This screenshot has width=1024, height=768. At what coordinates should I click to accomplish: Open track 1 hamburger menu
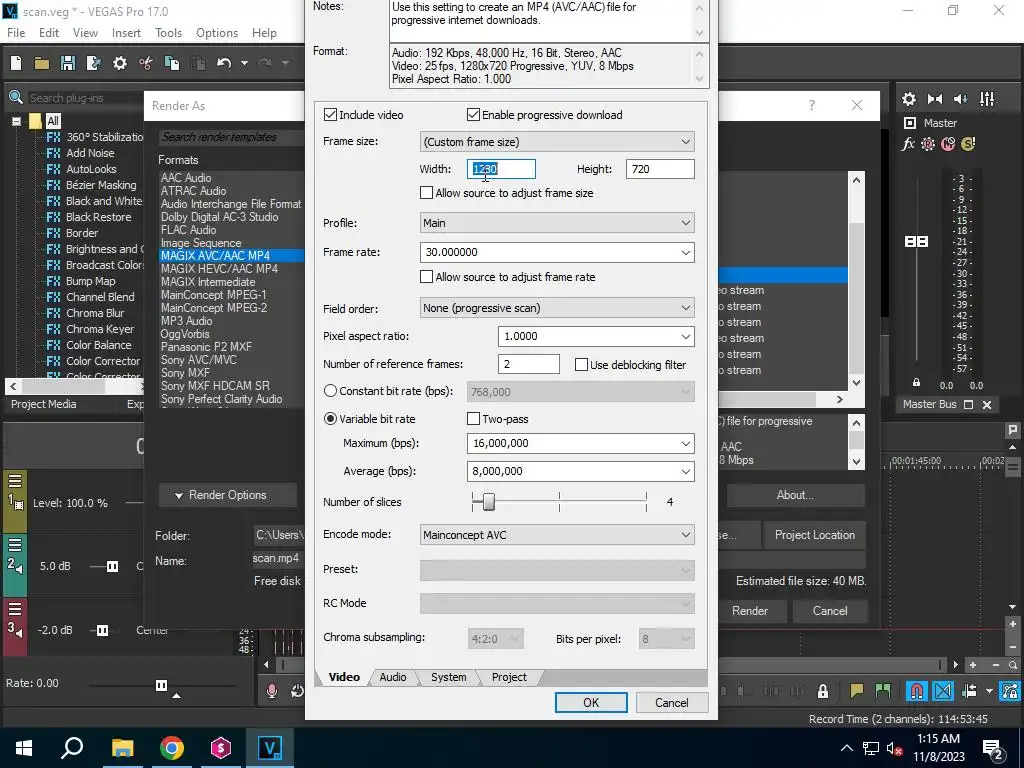[x=15, y=481]
